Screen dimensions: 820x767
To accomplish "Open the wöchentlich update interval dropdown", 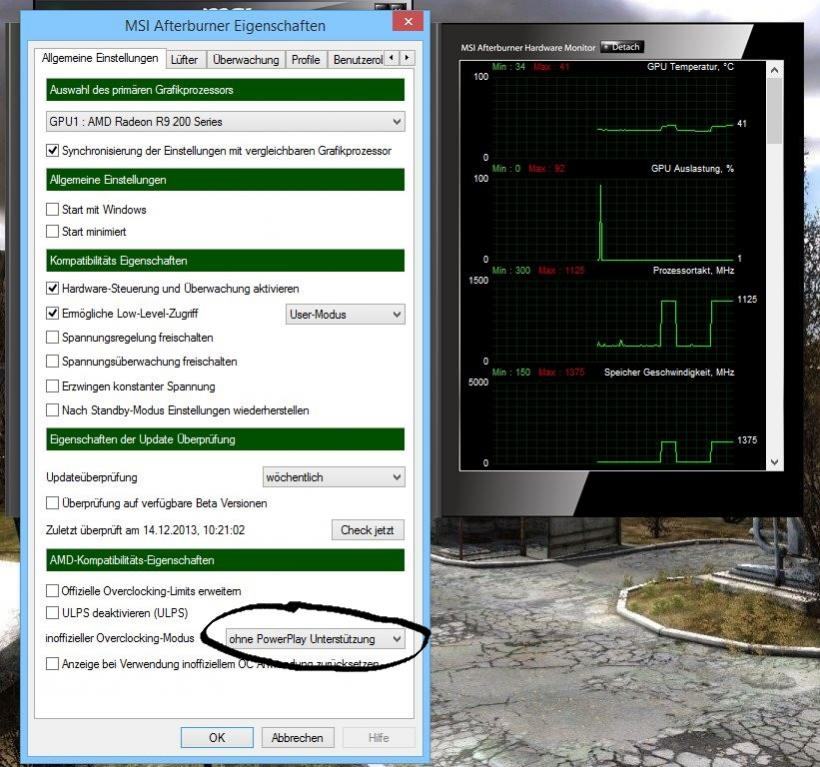I will click(334, 477).
